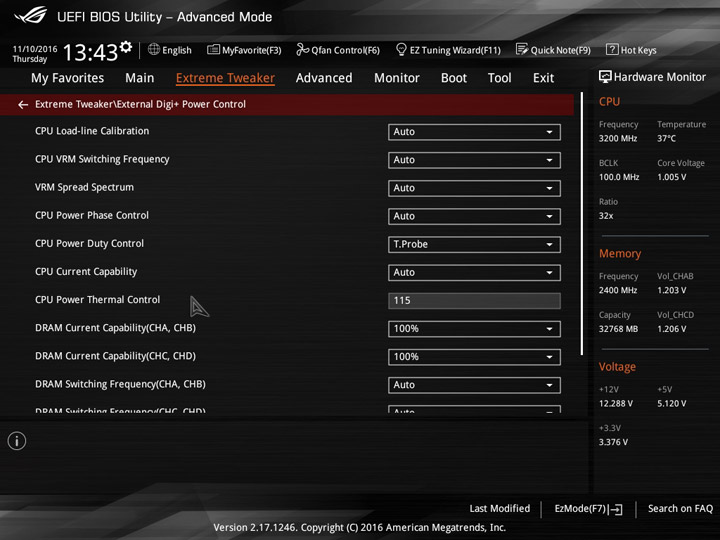Select the CPU VRM Switching Frequency label
The image size is (720, 540).
point(102,159)
